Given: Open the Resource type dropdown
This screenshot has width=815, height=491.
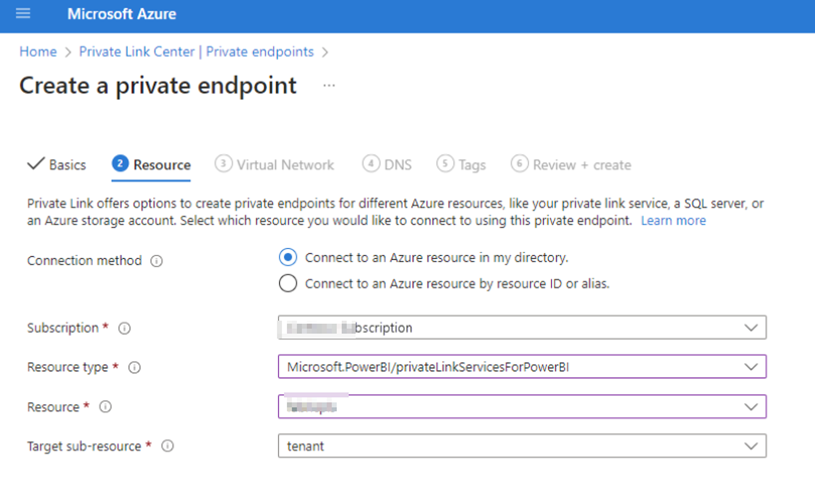Looking at the screenshot, I should coord(522,367).
